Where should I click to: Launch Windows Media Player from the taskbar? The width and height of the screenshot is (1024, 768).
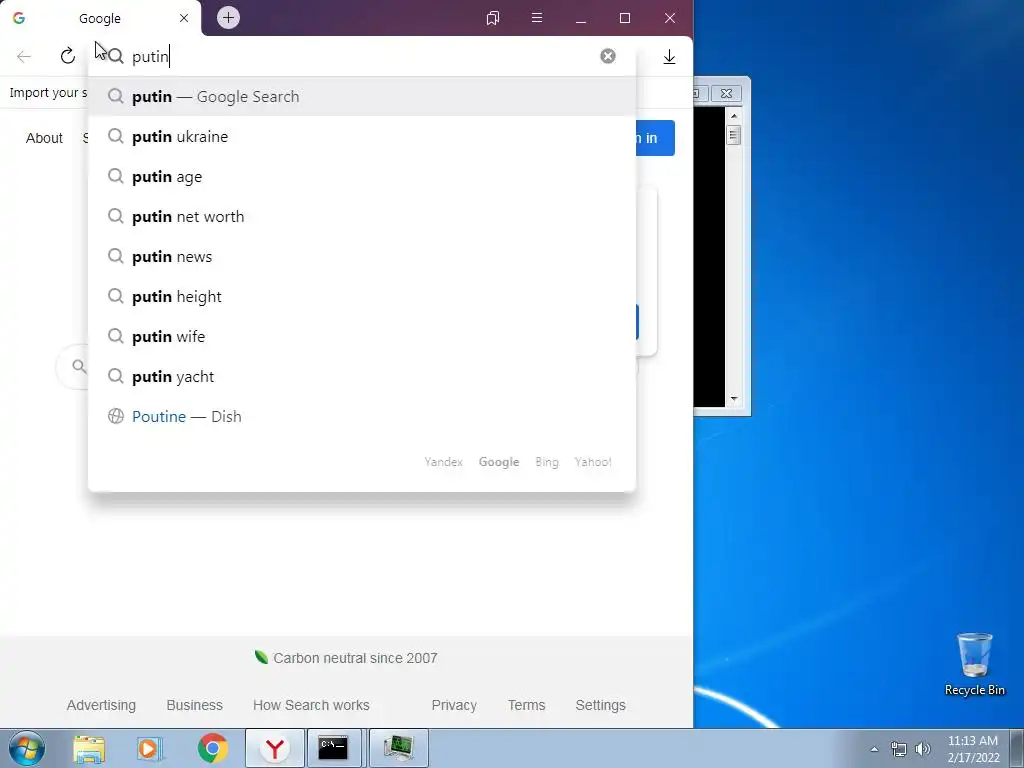click(x=150, y=748)
